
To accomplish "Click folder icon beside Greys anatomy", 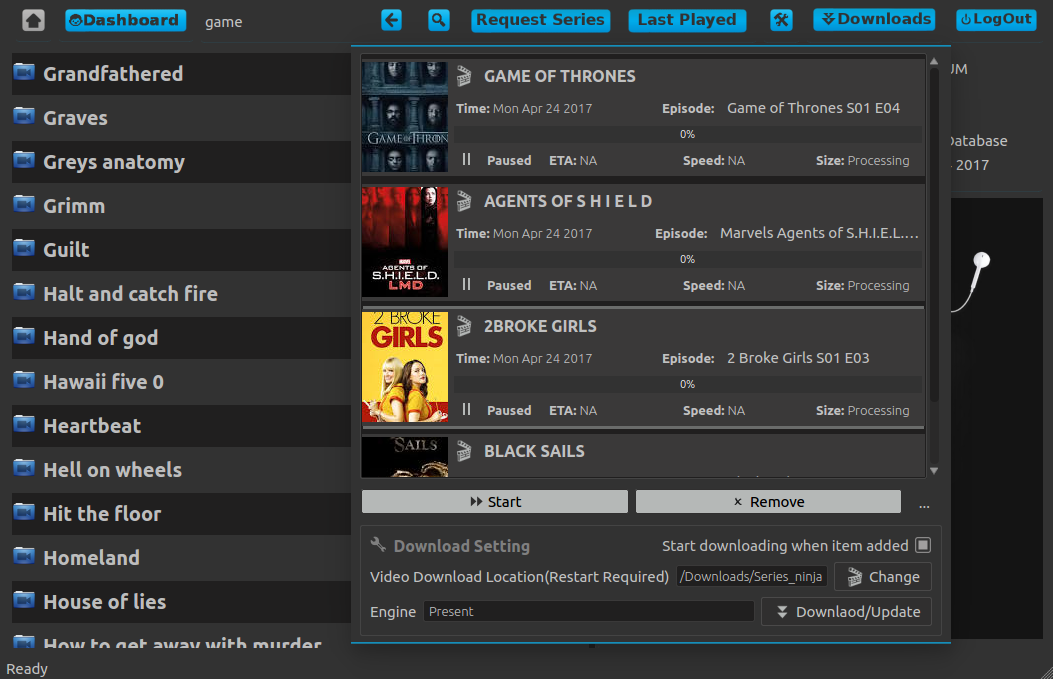I will [x=24, y=160].
